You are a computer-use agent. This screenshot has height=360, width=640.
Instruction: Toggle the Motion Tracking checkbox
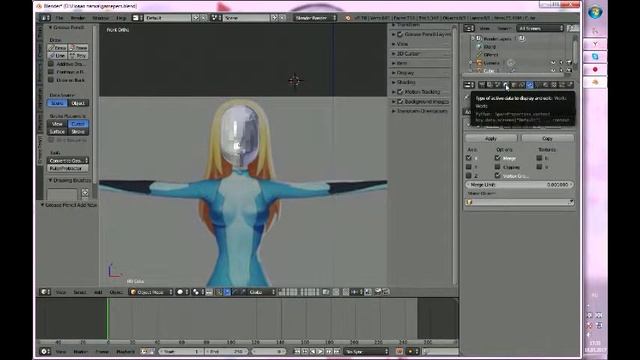coord(400,92)
